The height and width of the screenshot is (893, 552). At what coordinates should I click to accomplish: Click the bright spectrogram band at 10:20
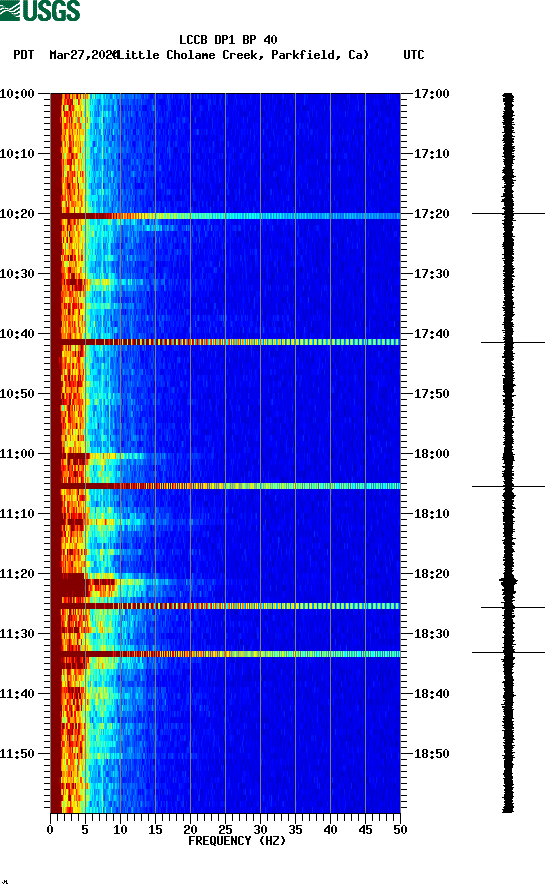coord(226,216)
